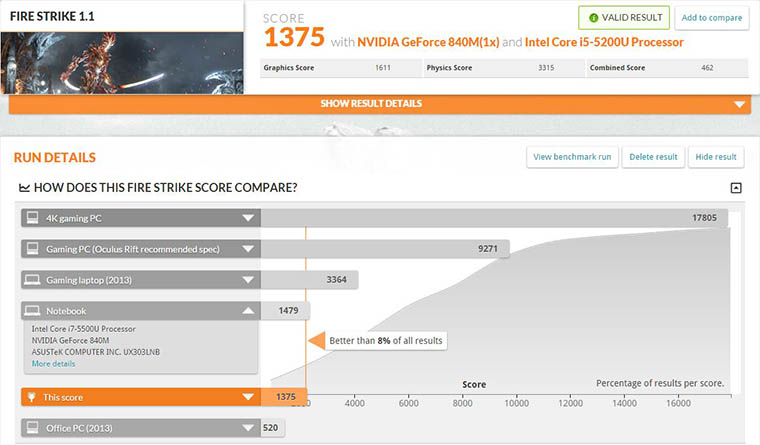
Task: Click Add to compare button
Action: [x=712, y=18]
